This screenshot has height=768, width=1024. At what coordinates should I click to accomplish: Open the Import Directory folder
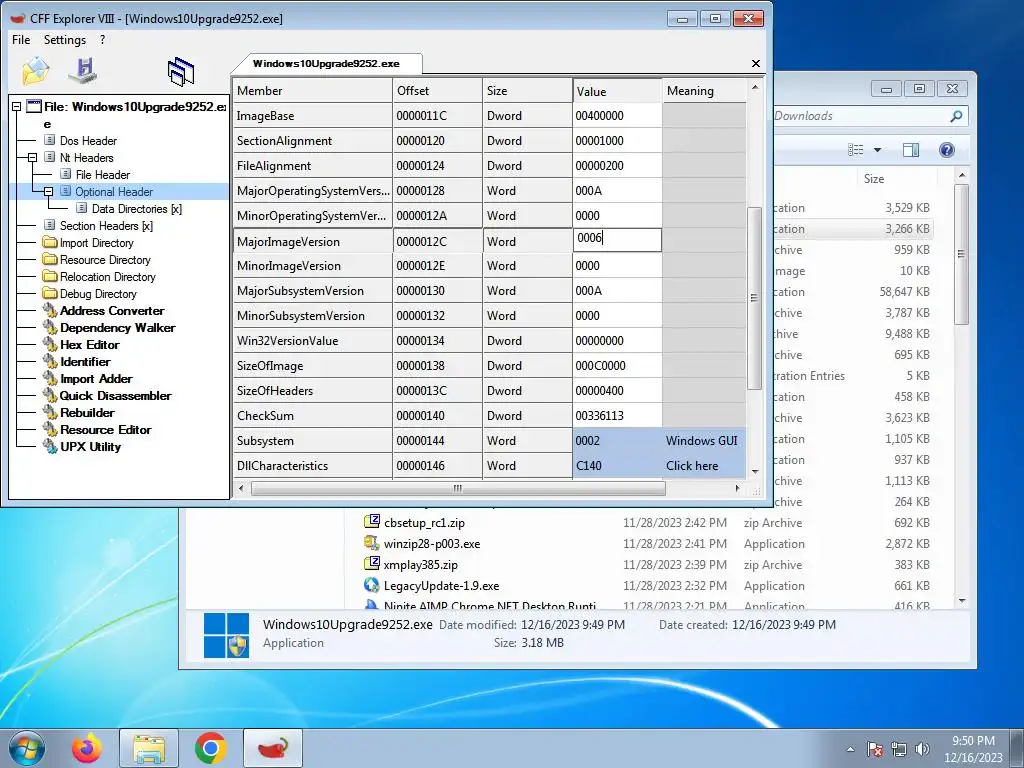pyautogui.click(x=97, y=242)
